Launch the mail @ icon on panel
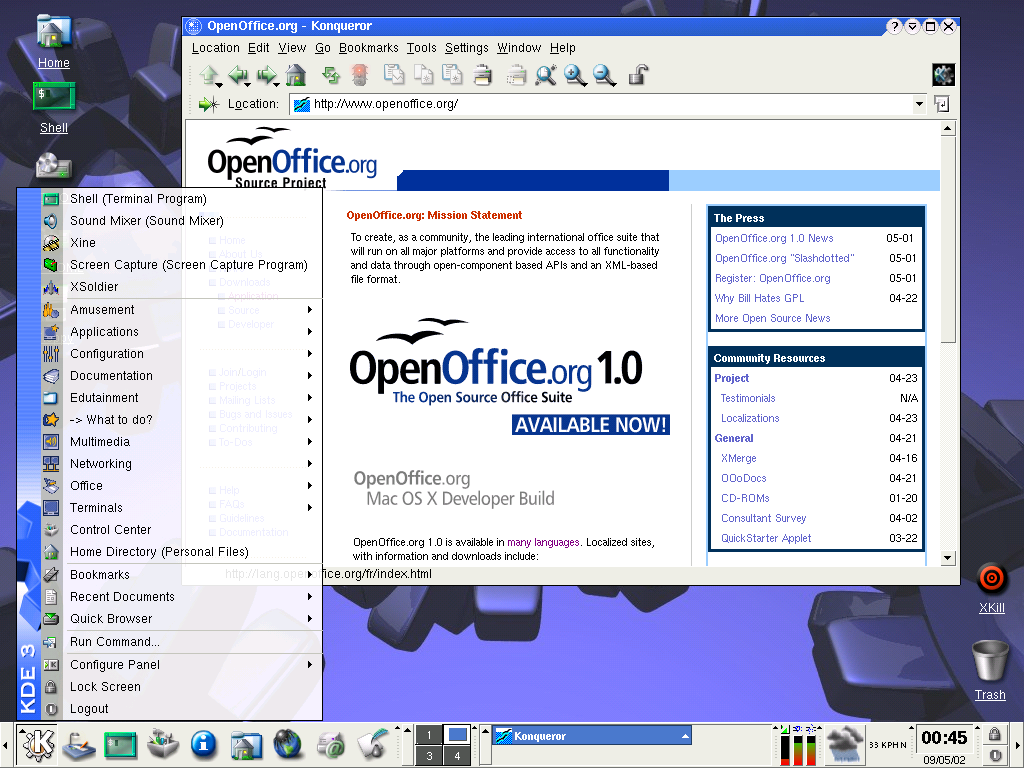The width and height of the screenshot is (1024, 768). tap(330, 744)
